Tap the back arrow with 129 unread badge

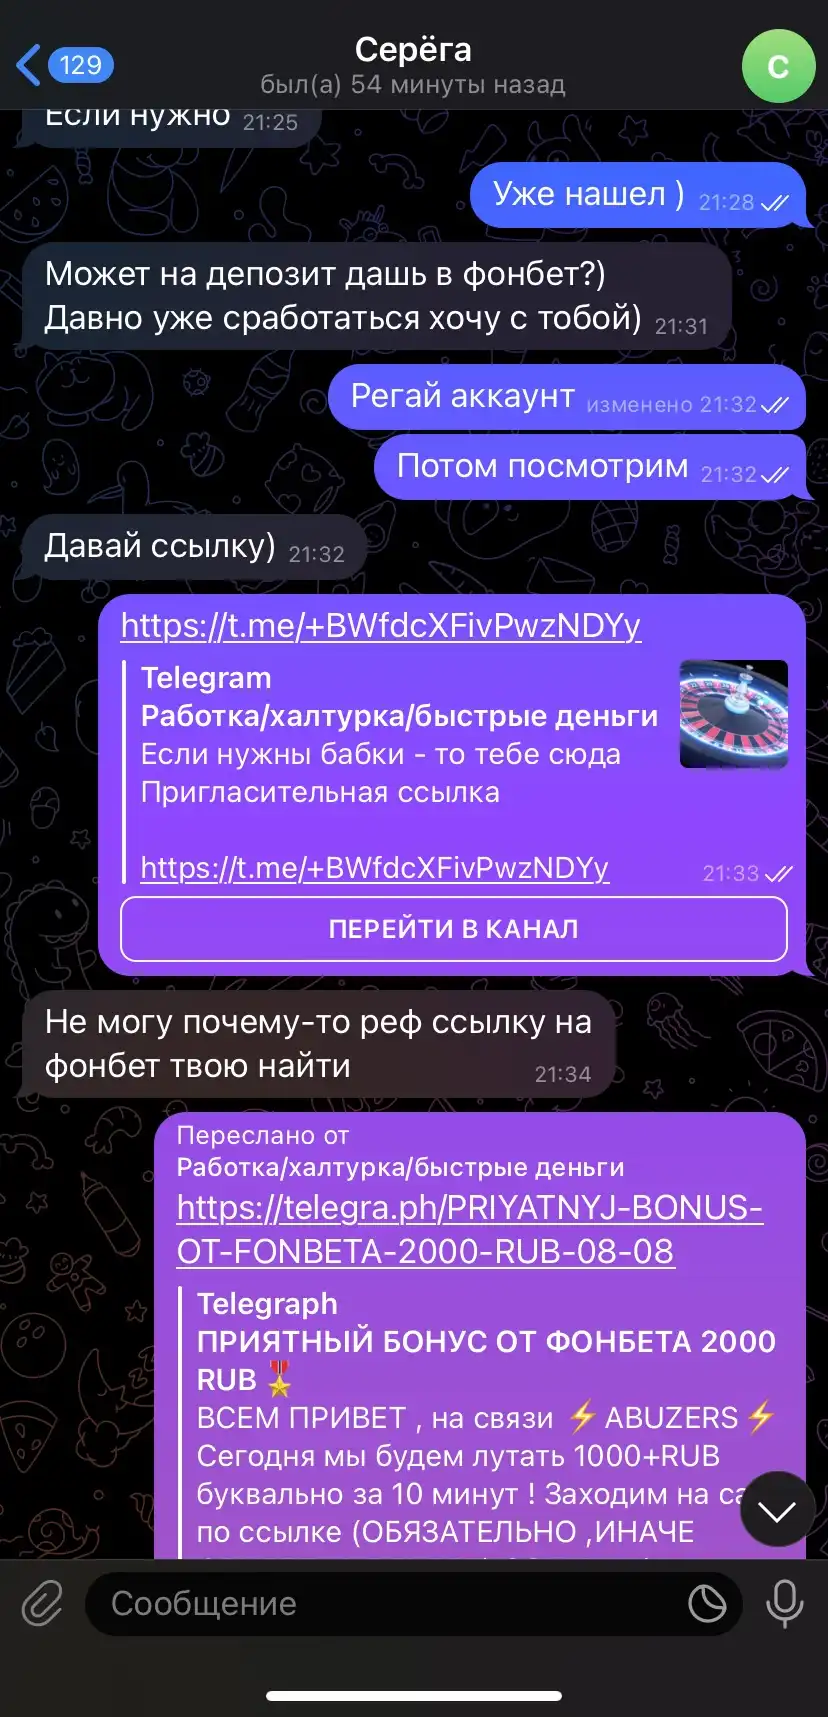64,65
